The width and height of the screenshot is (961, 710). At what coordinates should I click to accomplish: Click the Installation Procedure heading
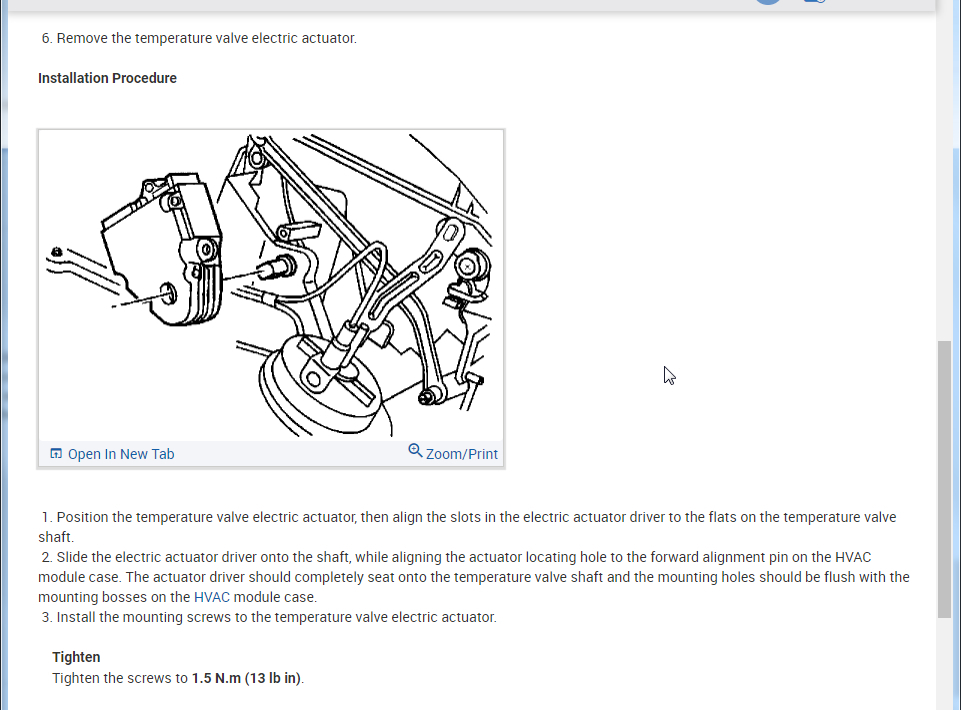point(107,78)
